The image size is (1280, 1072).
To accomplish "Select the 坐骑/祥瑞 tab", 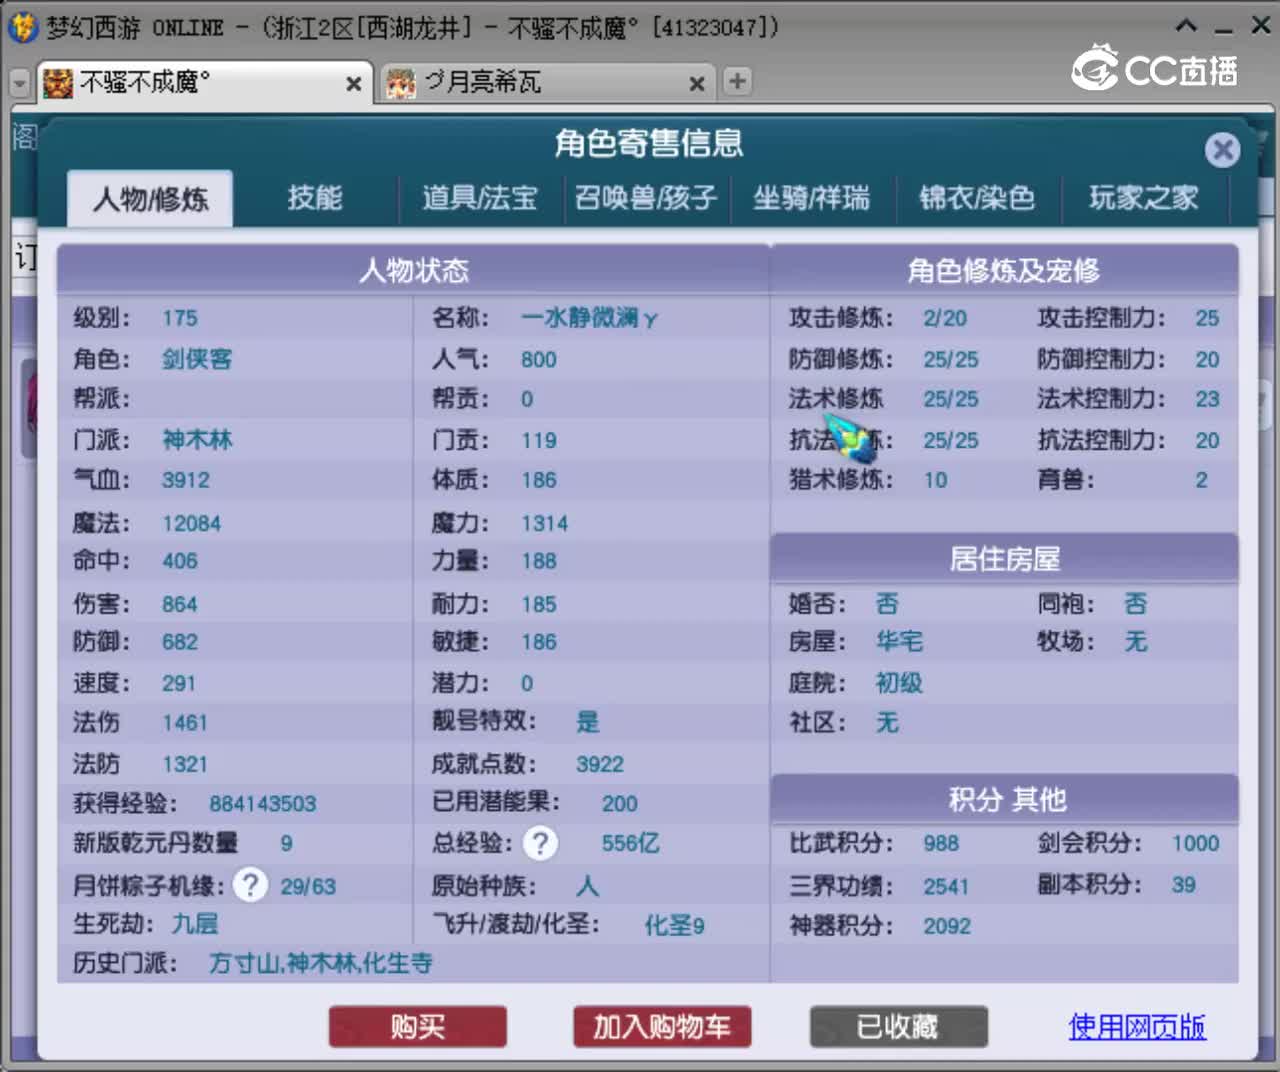I will coord(812,198).
